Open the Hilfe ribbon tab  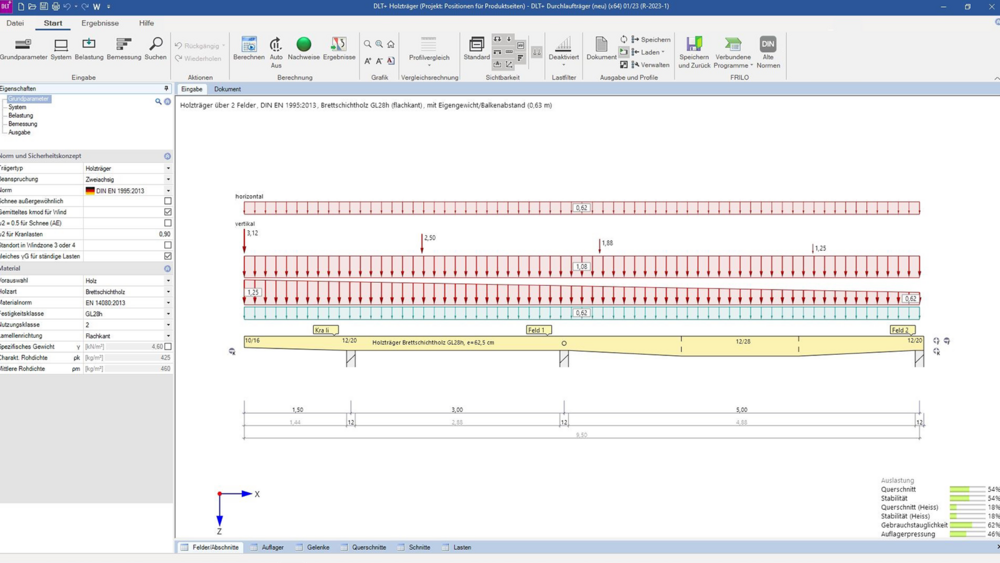click(x=146, y=23)
